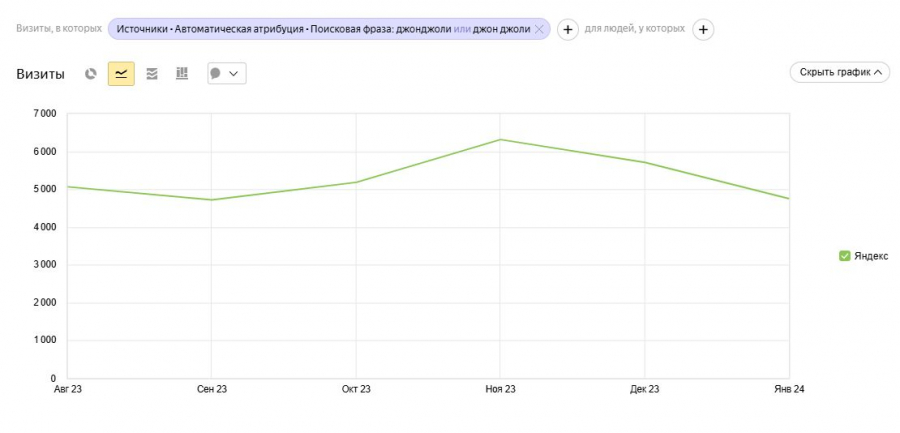Click the Сен 23 x-axis label
The image size is (900, 433).
(x=212, y=389)
